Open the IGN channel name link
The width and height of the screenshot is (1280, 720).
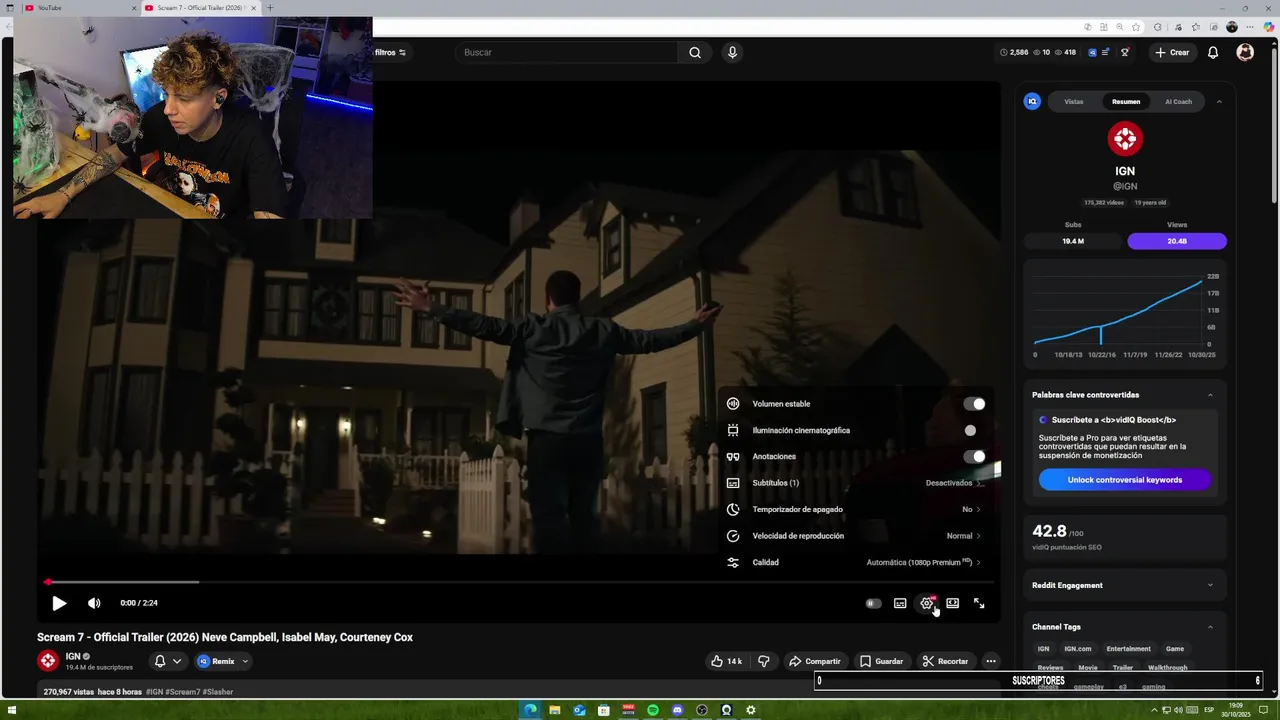[73, 656]
